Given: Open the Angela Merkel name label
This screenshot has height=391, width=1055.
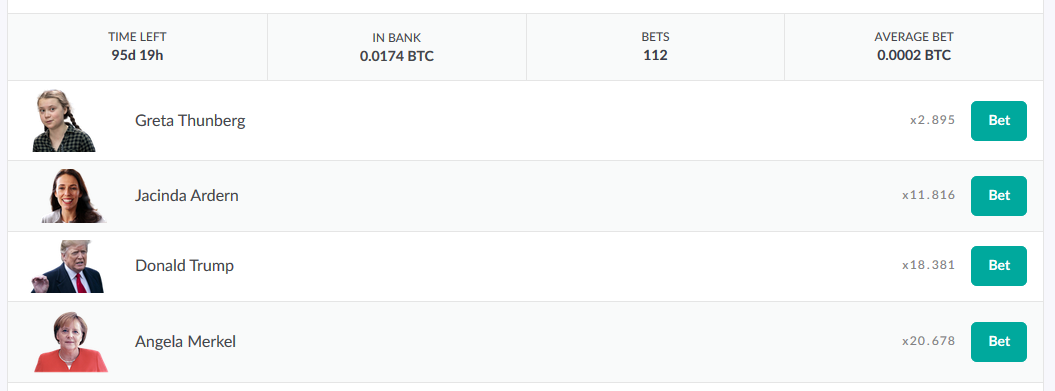Looking at the screenshot, I should point(185,342).
